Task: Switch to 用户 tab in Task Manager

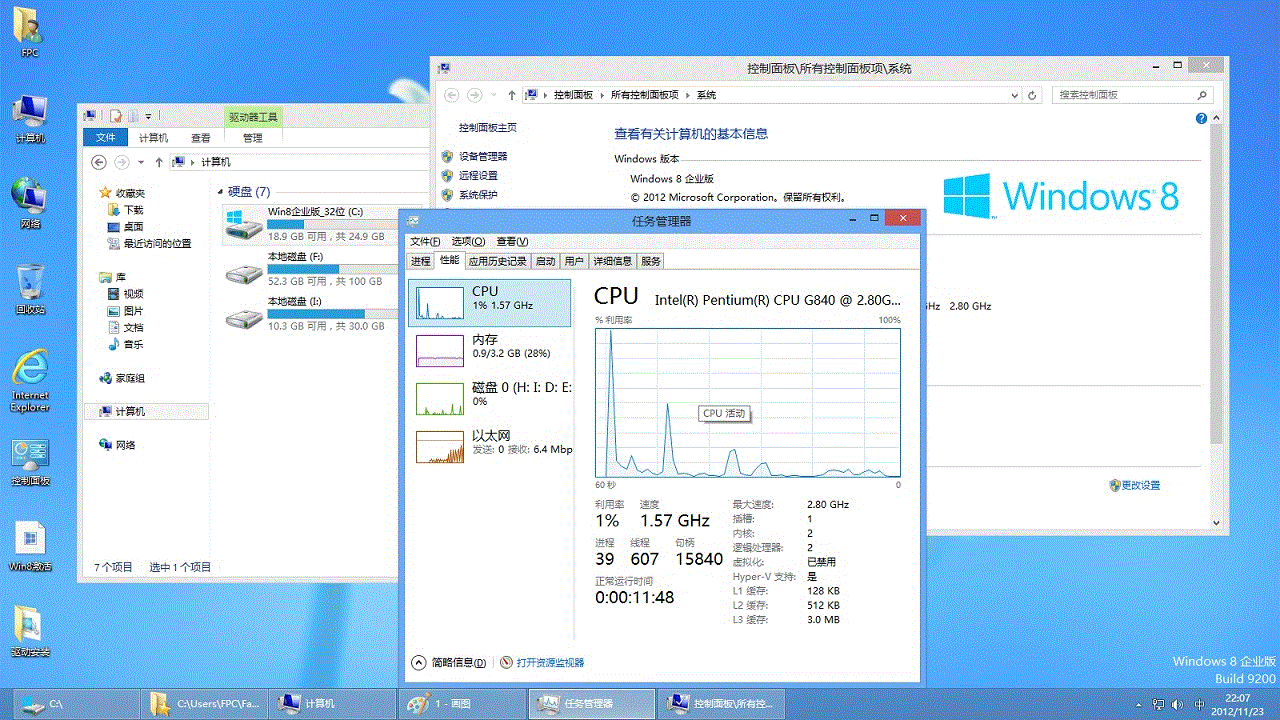Action: click(x=574, y=261)
